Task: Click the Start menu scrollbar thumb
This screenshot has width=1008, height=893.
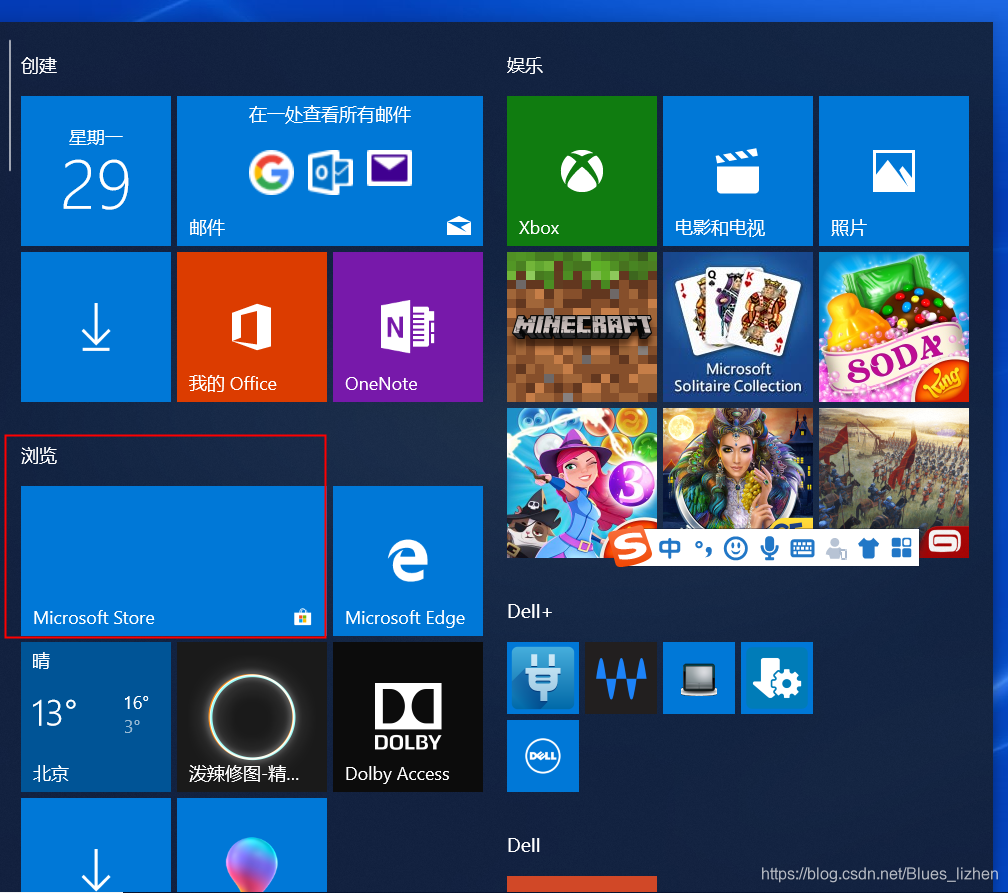Action: pyautogui.click(x=10, y=105)
